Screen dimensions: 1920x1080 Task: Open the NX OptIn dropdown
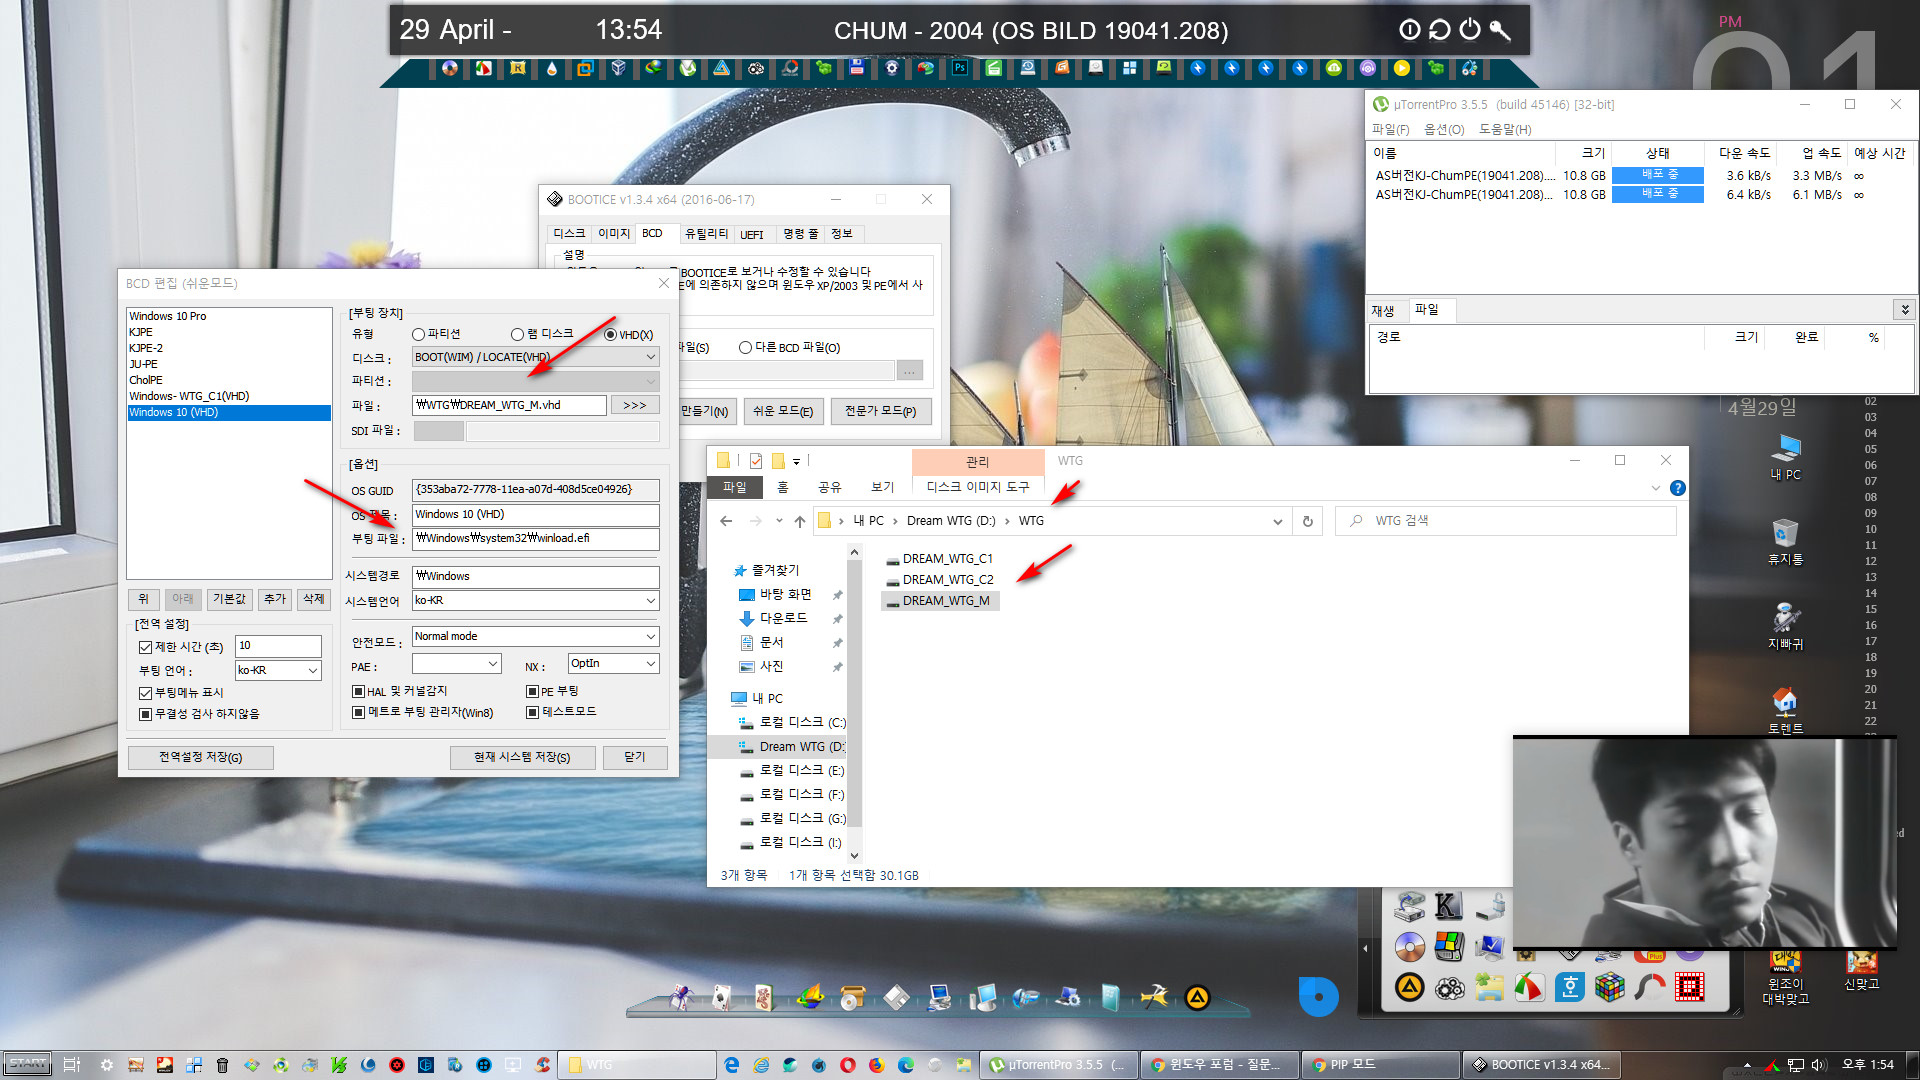click(x=613, y=664)
